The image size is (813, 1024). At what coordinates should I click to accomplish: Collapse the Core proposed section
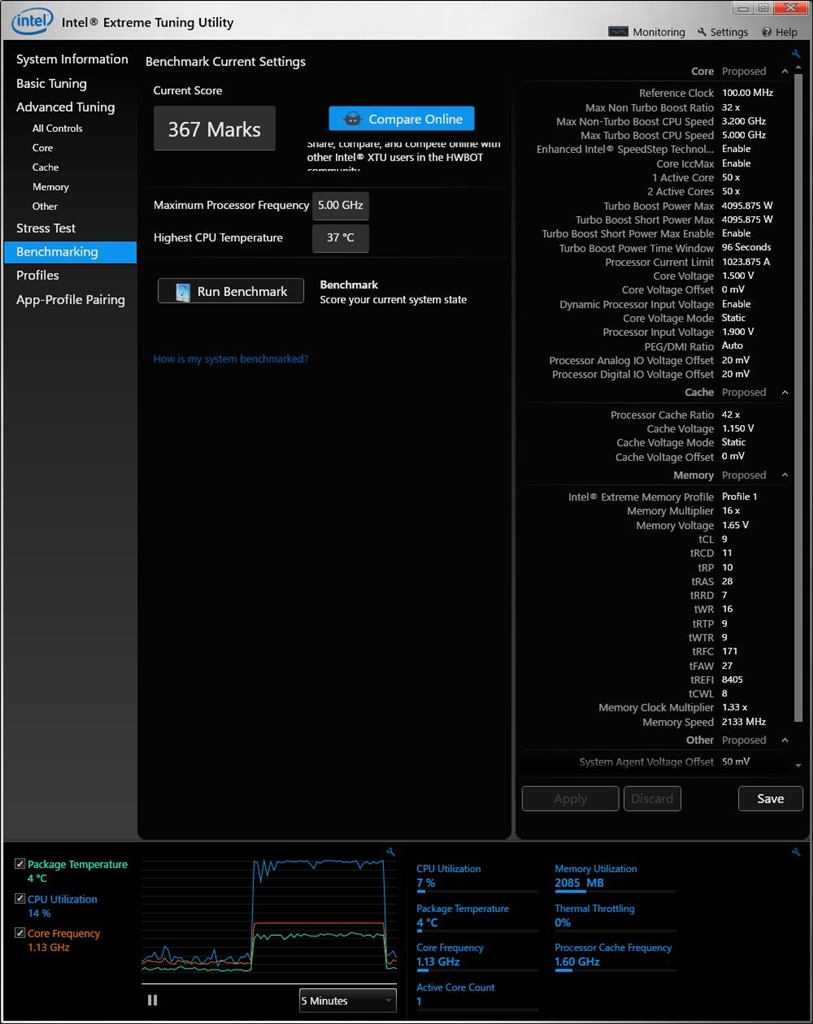(x=785, y=71)
